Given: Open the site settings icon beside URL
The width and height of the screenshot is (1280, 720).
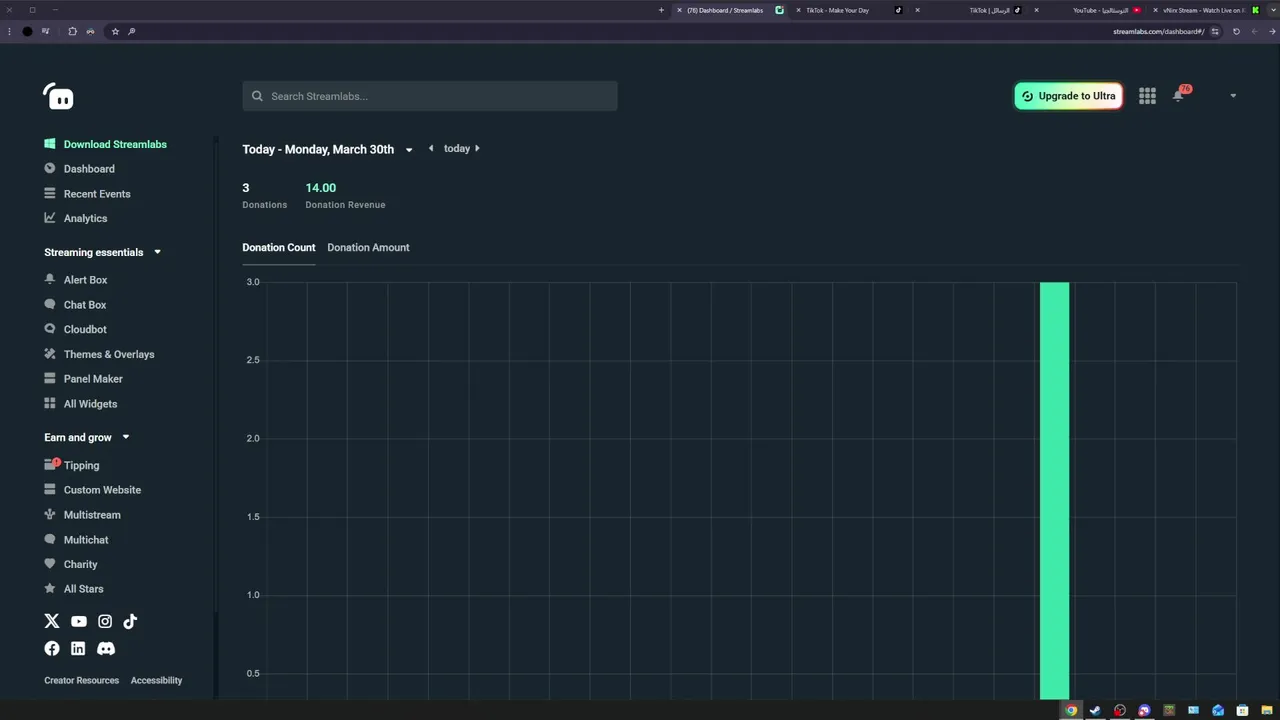Looking at the screenshot, I should (1215, 31).
